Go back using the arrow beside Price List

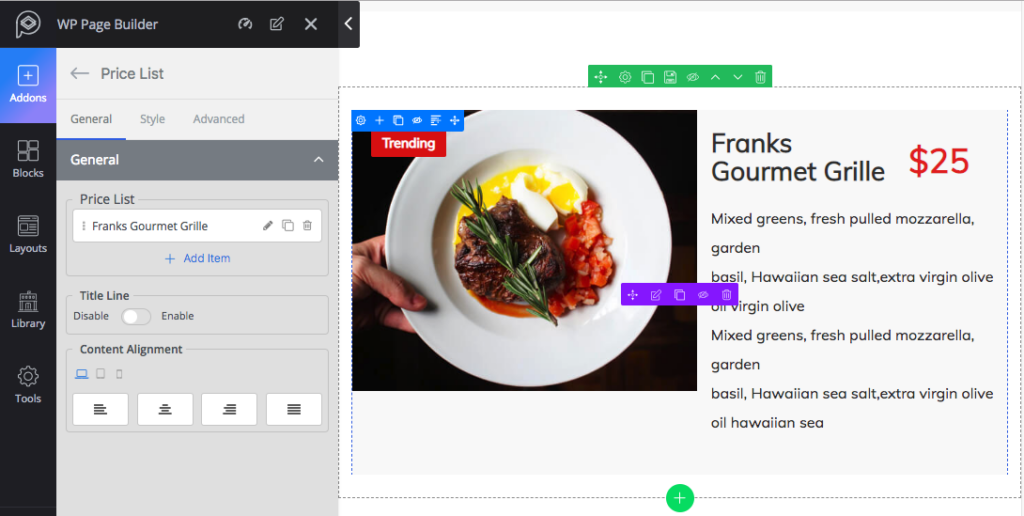[80, 73]
